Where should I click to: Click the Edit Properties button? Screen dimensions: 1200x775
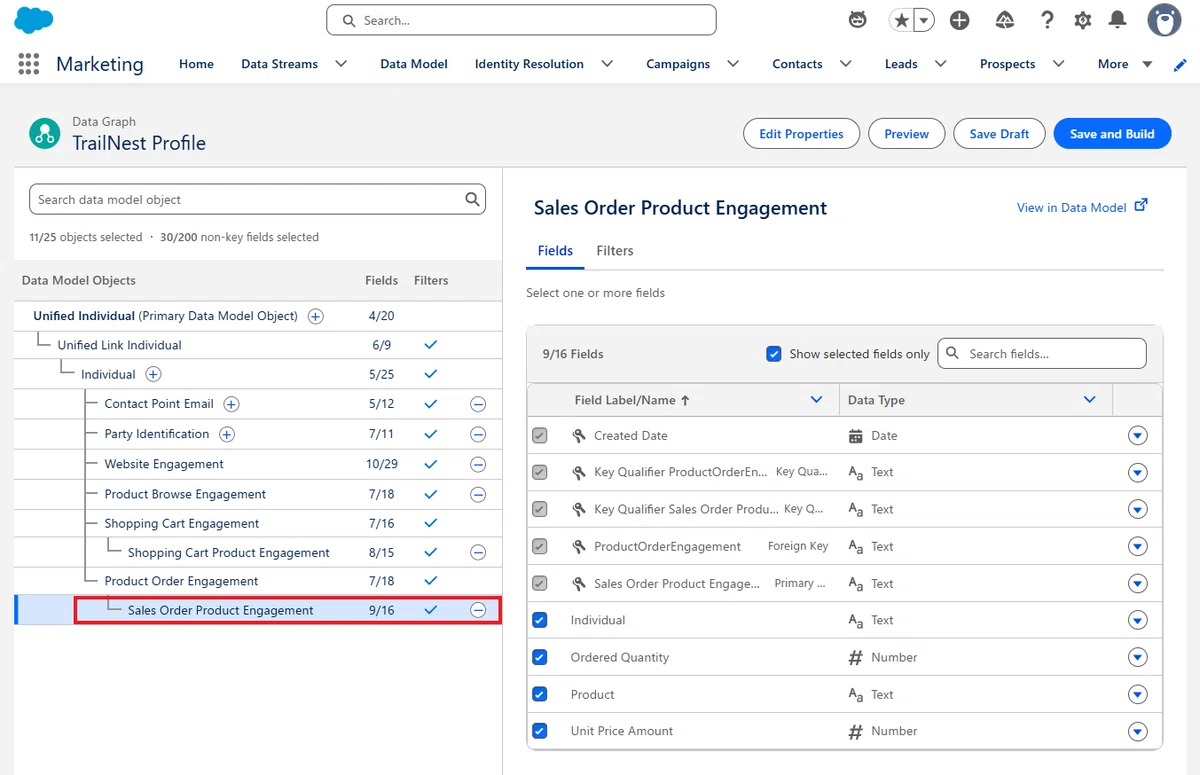801,134
